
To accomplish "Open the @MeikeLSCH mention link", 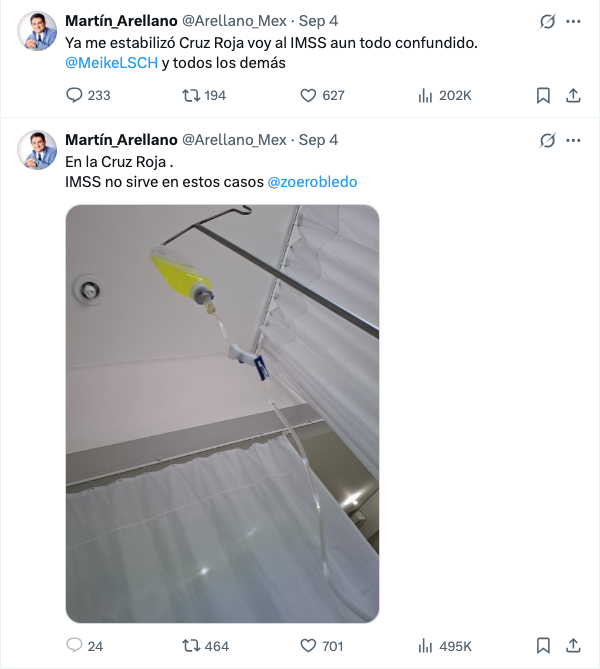I will point(111,63).
